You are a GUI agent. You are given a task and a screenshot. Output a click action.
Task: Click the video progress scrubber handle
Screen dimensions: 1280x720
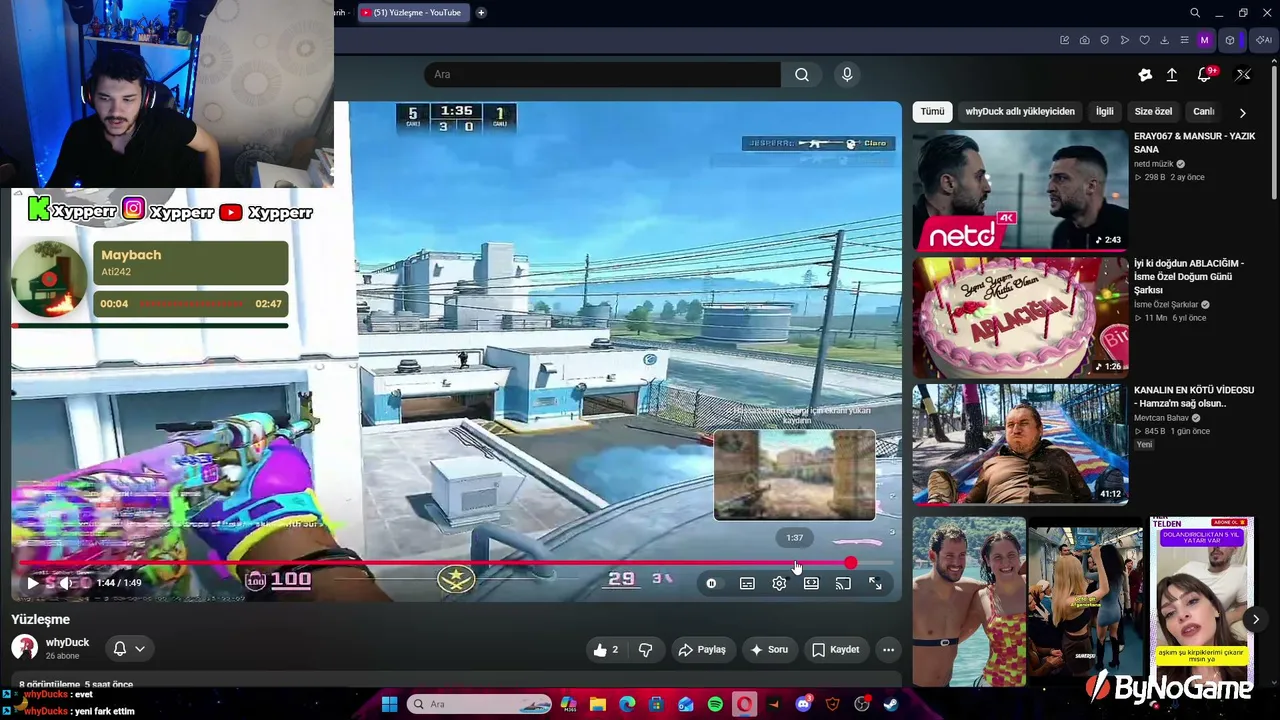[850, 564]
